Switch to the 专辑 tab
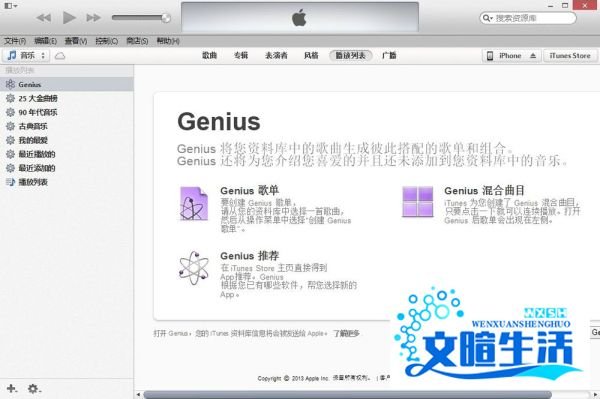This screenshot has height=399, width=600. point(241,55)
